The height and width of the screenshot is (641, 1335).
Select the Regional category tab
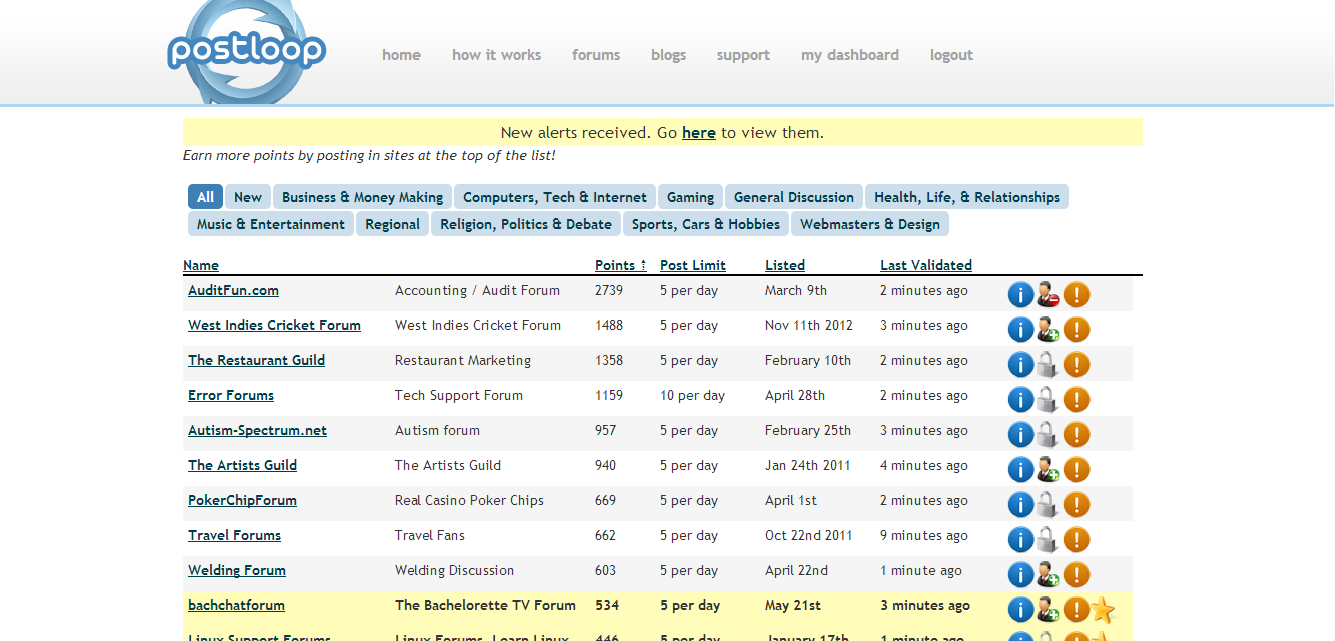[x=392, y=224]
